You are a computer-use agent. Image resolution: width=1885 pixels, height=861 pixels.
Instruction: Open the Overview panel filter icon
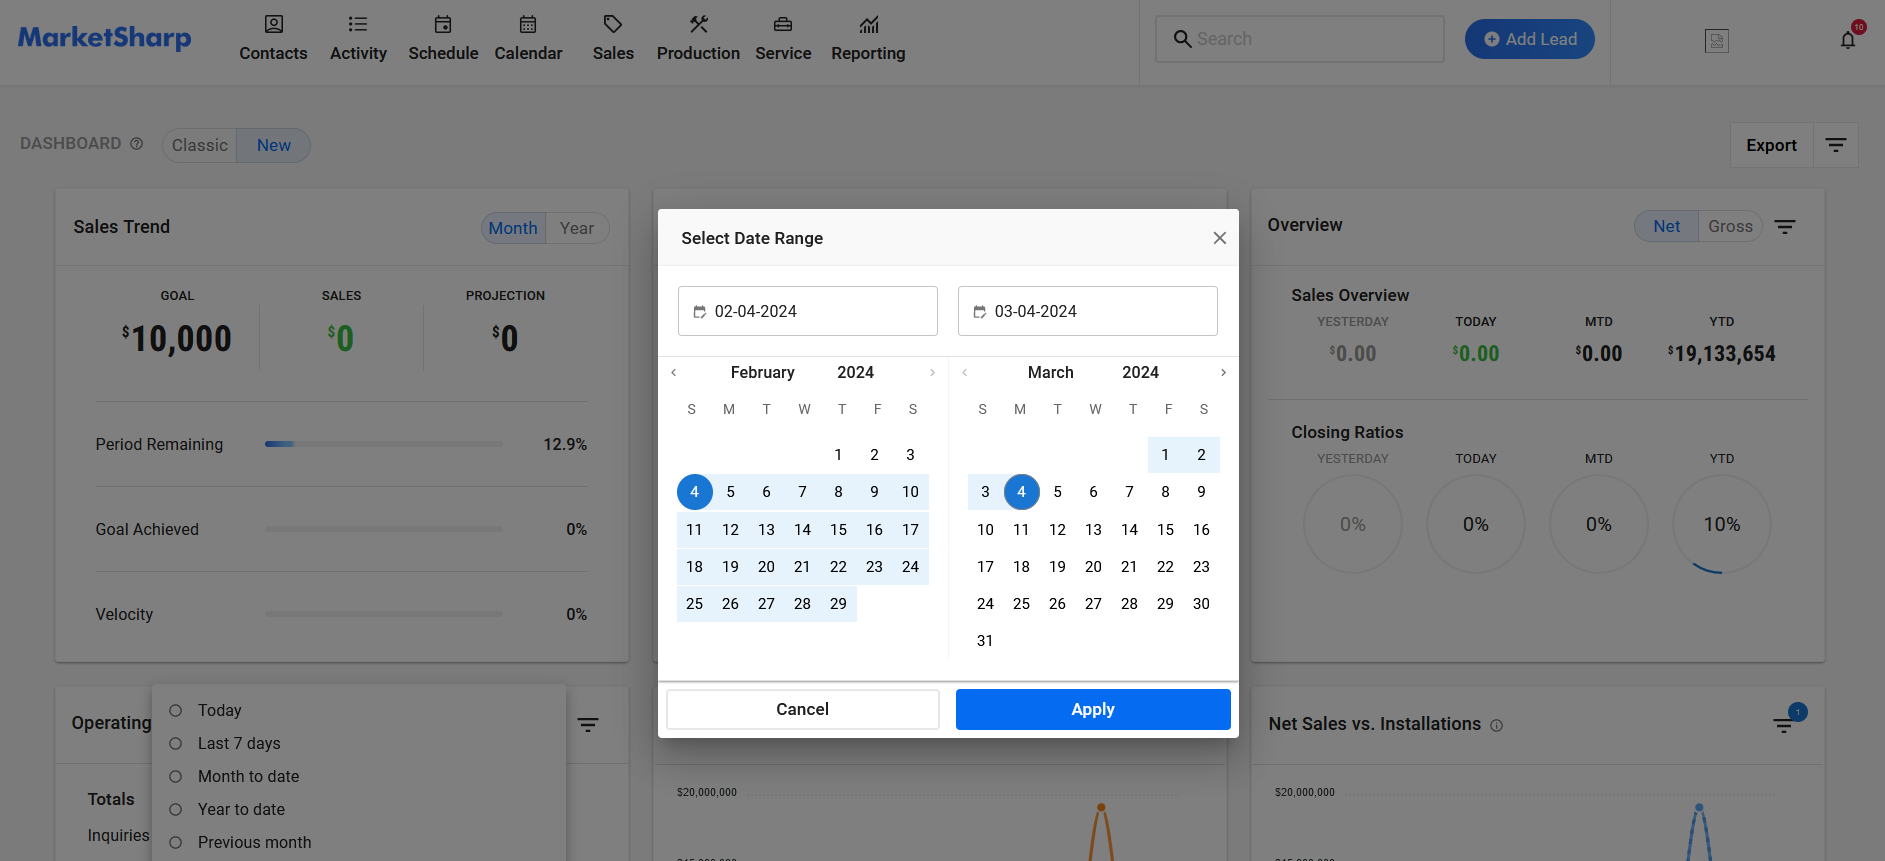click(1785, 227)
